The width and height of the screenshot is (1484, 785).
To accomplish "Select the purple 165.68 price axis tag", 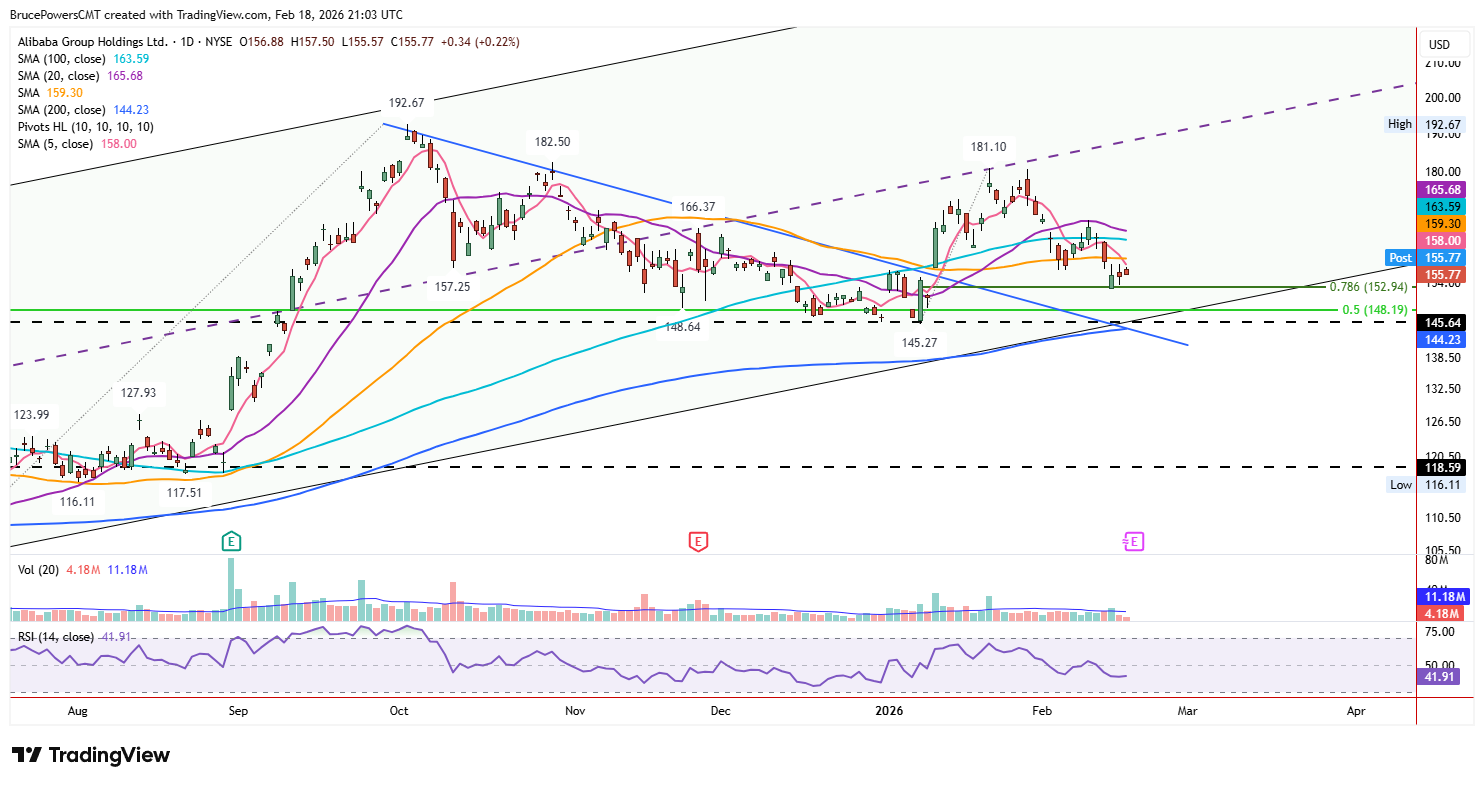I will [1443, 189].
